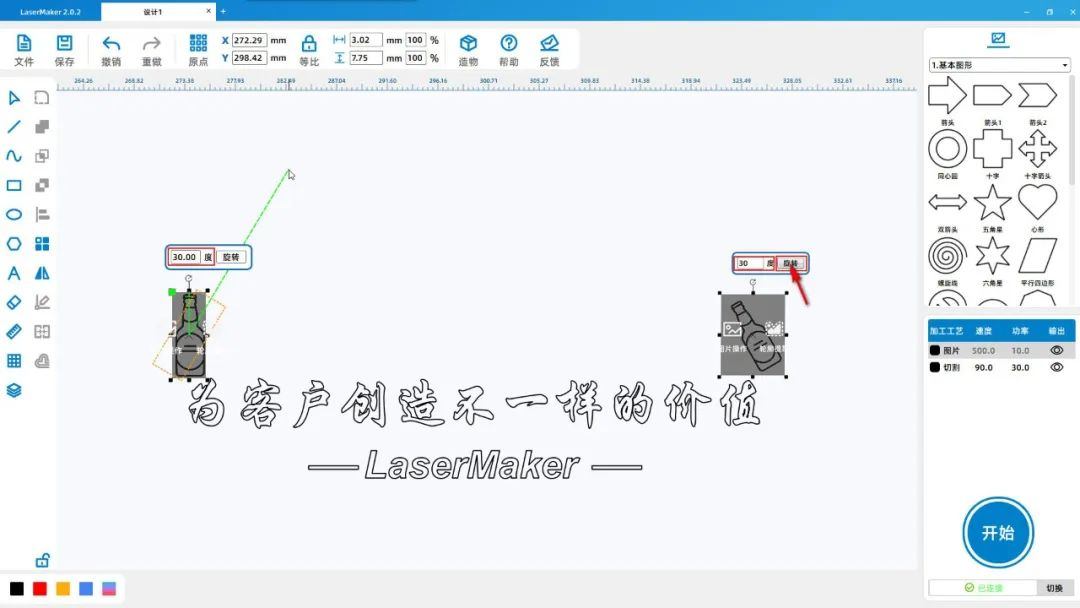The image size is (1080, 608).
Task: Insert the 心形 heart shape
Action: pos(1037,203)
